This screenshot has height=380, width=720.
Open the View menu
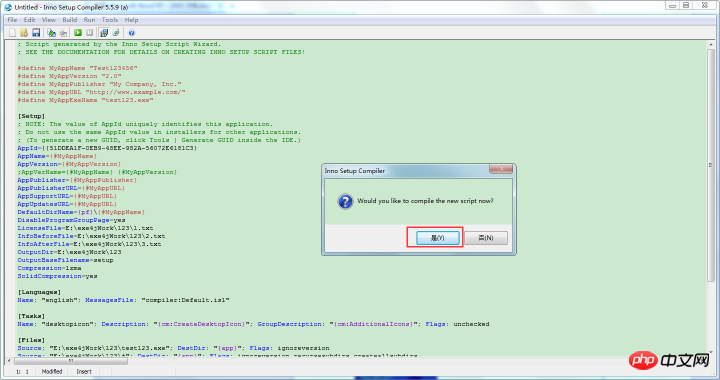coord(49,20)
